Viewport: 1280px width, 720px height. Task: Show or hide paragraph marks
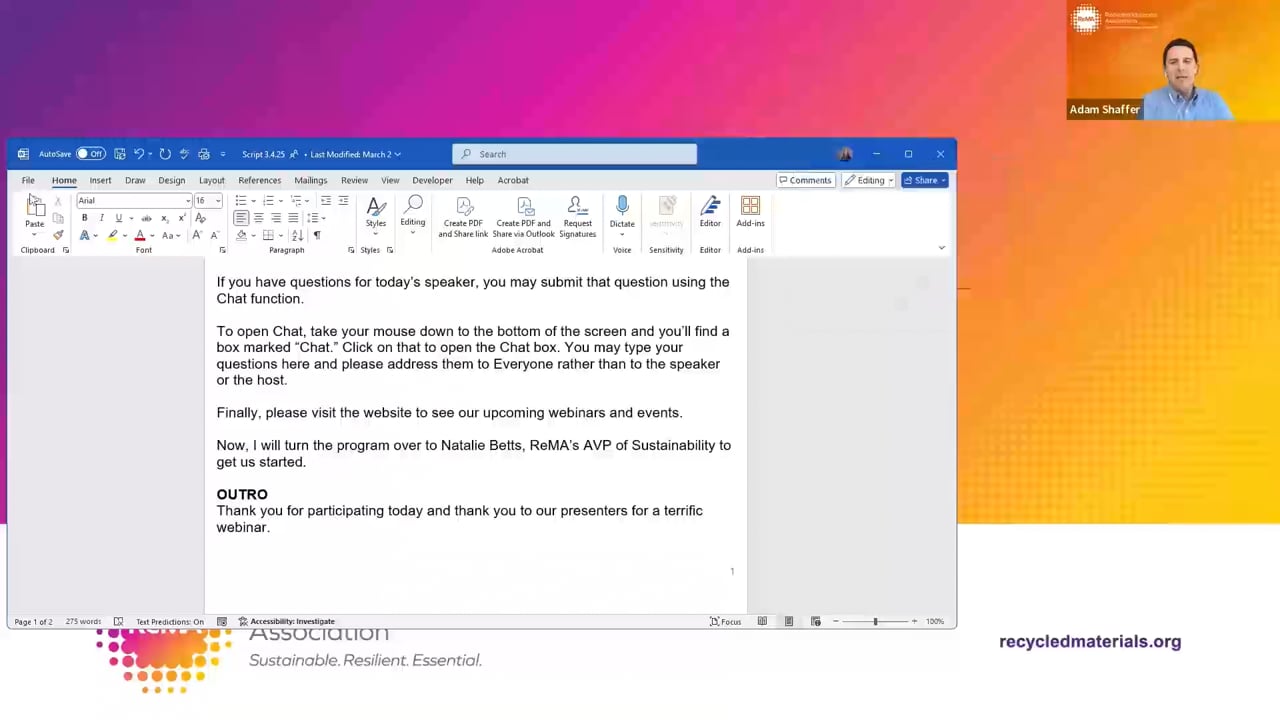(x=317, y=235)
